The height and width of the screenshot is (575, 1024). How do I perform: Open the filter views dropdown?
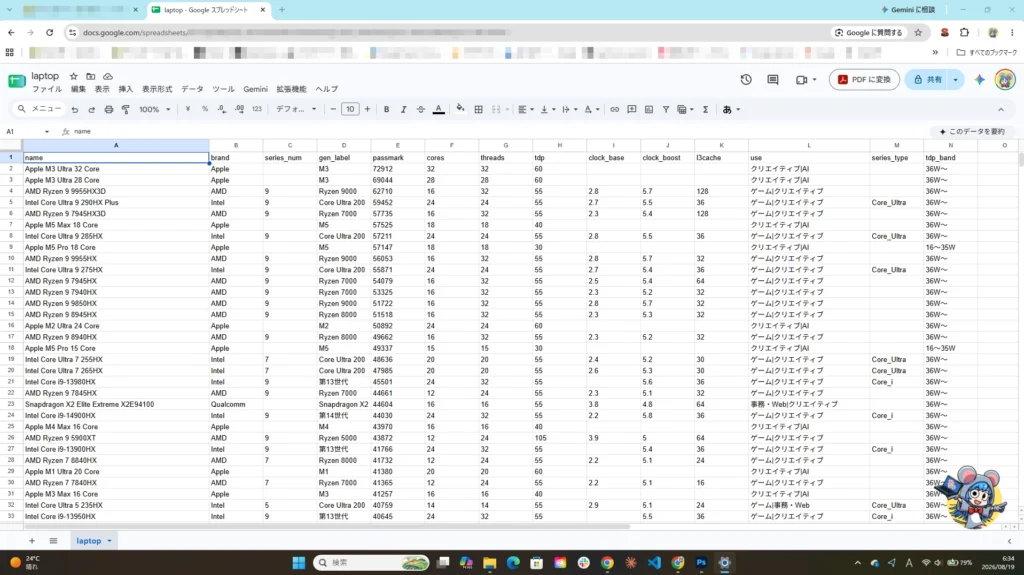coord(685,110)
